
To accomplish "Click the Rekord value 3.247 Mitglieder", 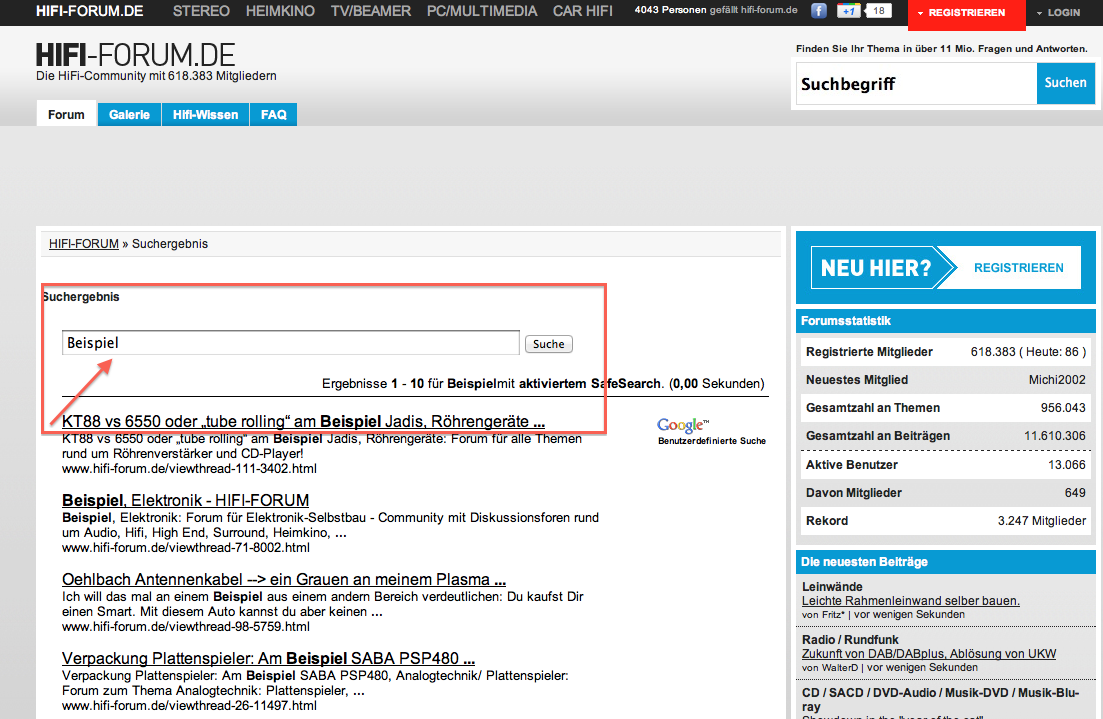I will click(x=1042, y=521).
